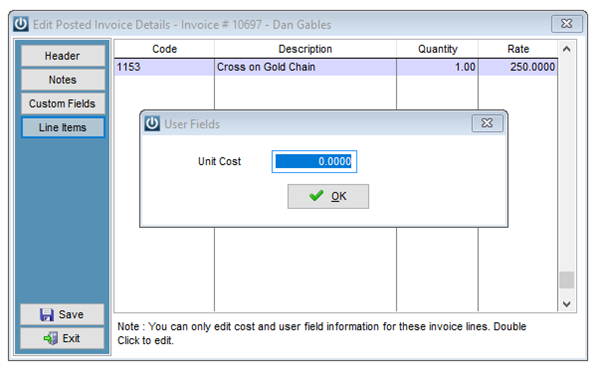Click the vertical scrollbar thumb
Screen dimensions: 602x372
click(567, 280)
